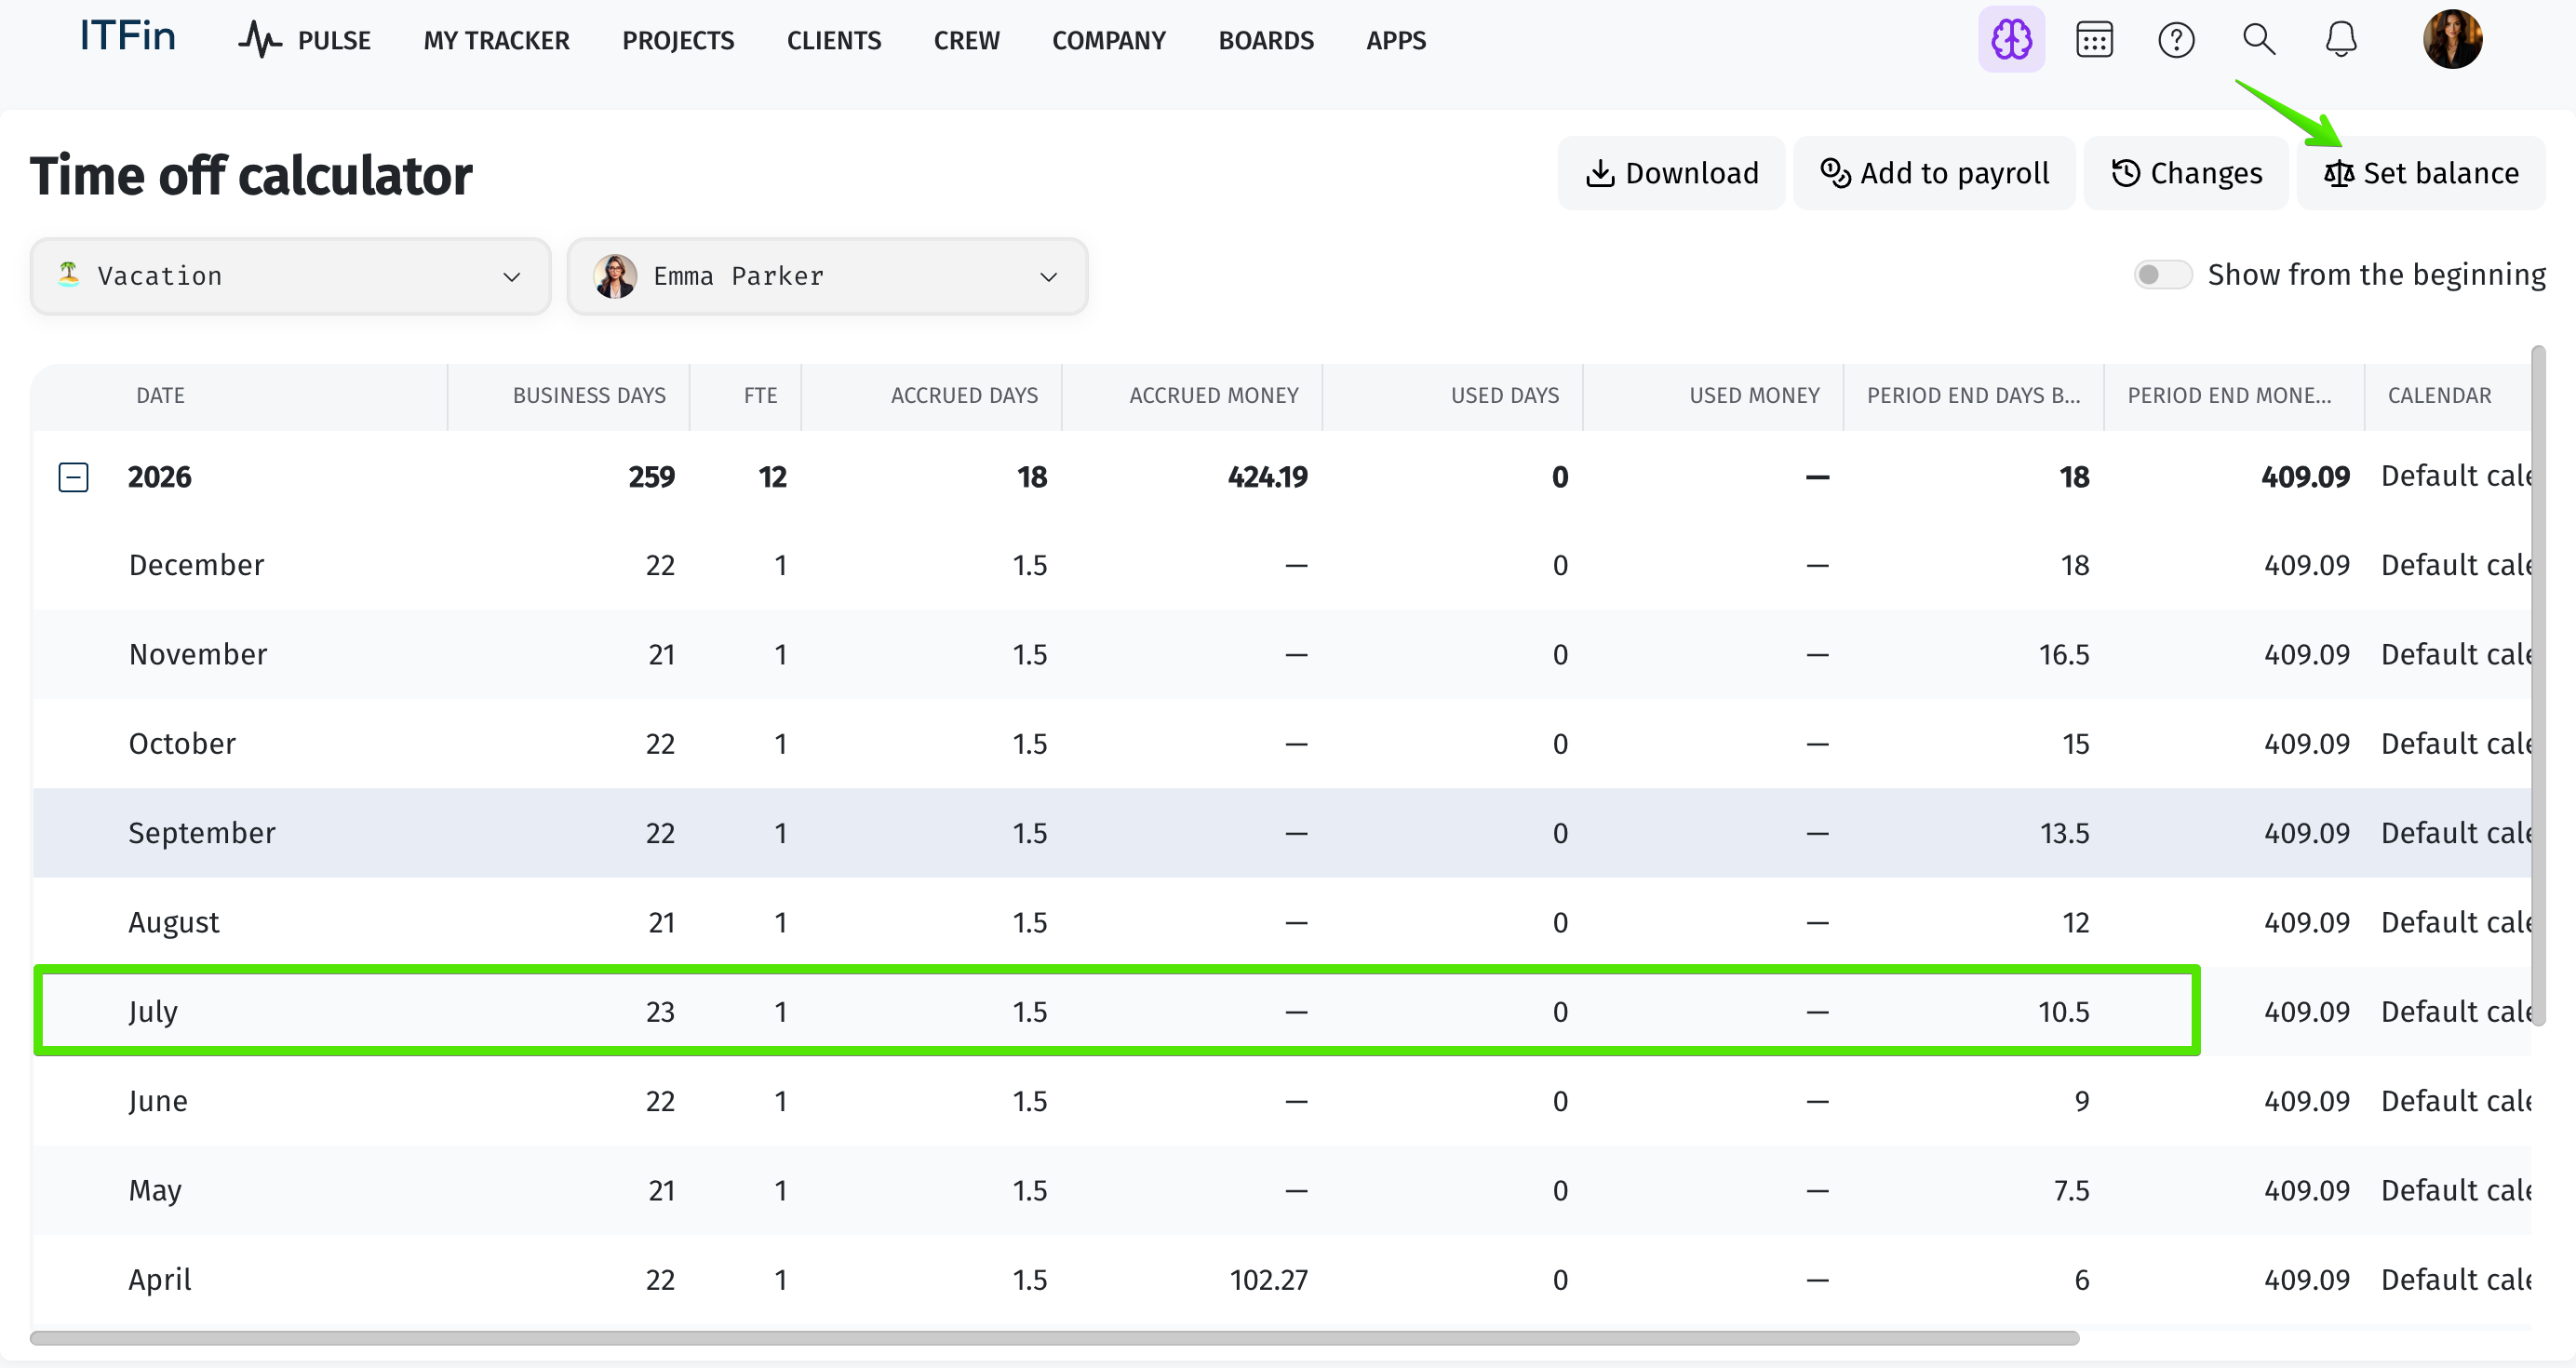2576x1368 pixels.
Task: Click Add to payroll button
Action: tap(1934, 173)
